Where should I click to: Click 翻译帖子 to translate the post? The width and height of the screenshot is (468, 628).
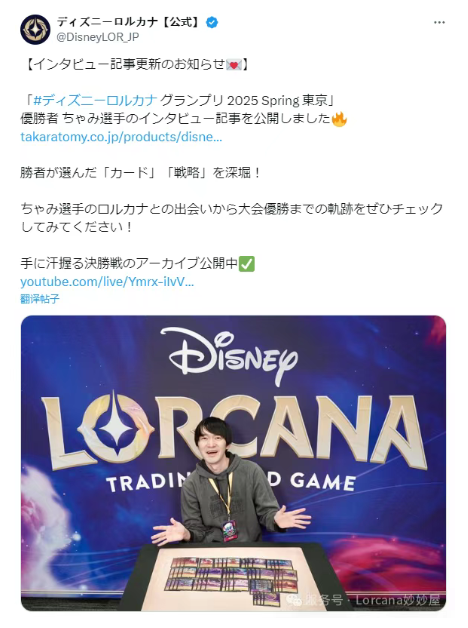[40, 299]
